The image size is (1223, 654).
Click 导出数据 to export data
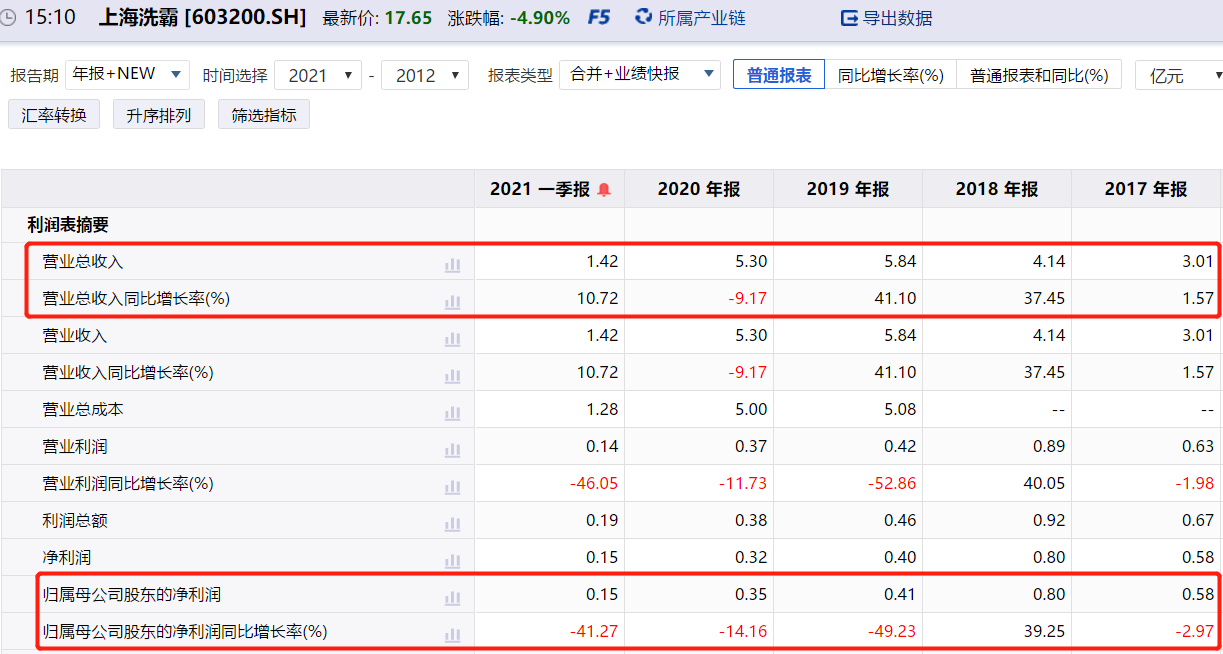point(886,18)
